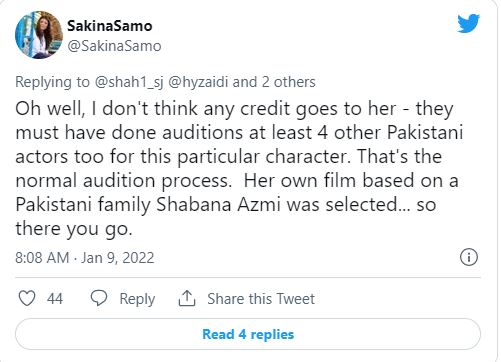
Task: Click the 8:08 AM tweet time
Action: (x=42, y=258)
